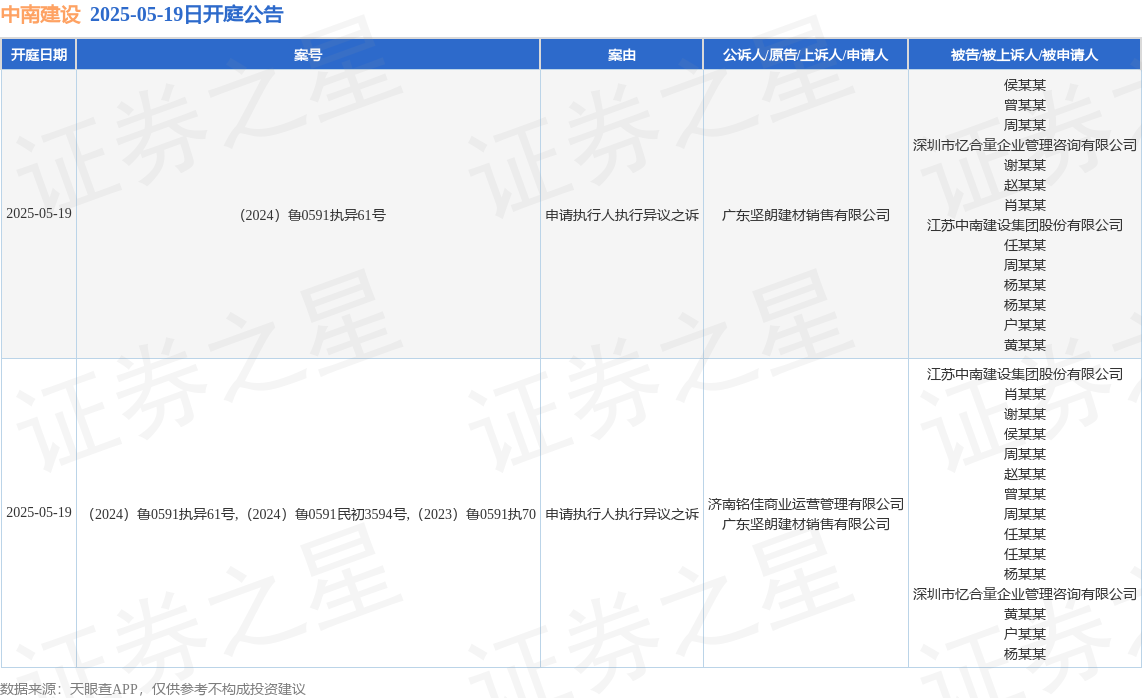The image size is (1142, 698).
Task: Select 周某某 directly below 侯某某 in second row
Action: point(1025,455)
